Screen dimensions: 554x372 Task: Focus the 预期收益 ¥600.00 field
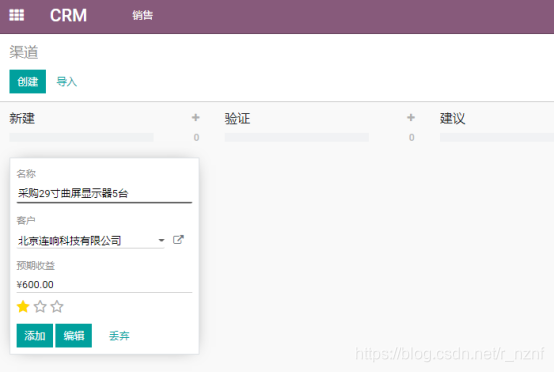[x=104, y=284]
